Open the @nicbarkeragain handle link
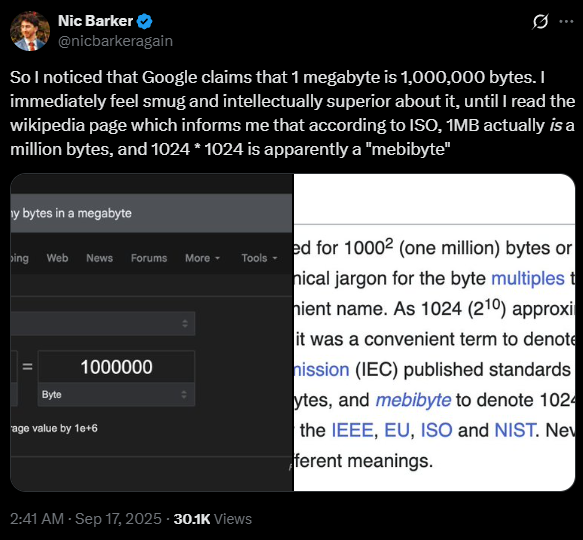583x540 pixels. (x=115, y=41)
